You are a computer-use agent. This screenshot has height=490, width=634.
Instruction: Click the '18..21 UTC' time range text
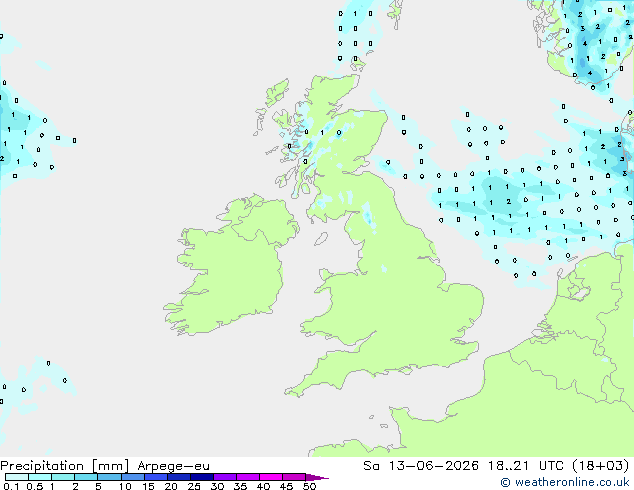point(526,466)
